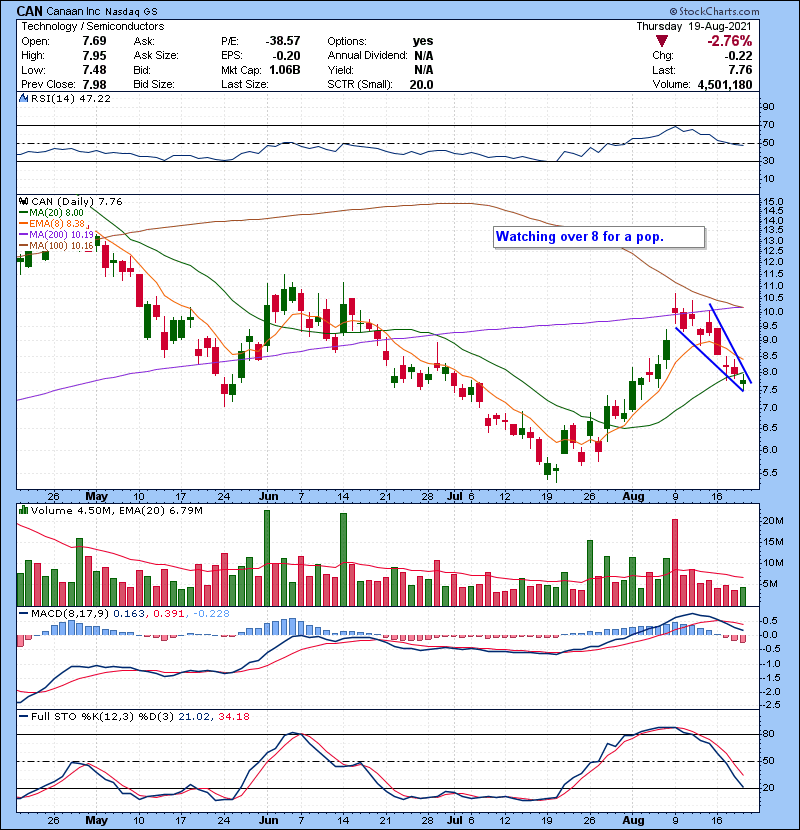Select the CAN ticker symbol in the header
This screenshot has height=830, width=800.
(x=30, y=11)
